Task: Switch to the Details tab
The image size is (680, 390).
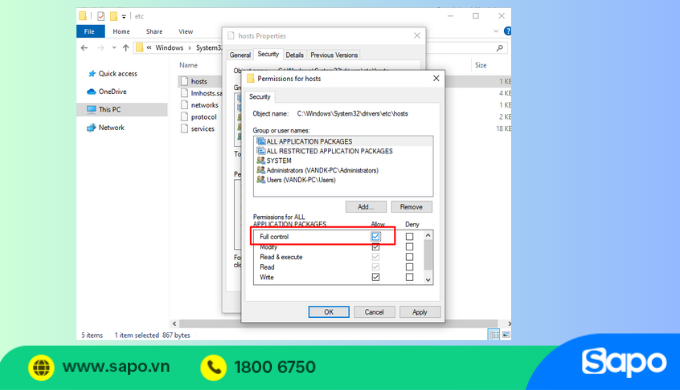Action: click(x=294, y=55)
